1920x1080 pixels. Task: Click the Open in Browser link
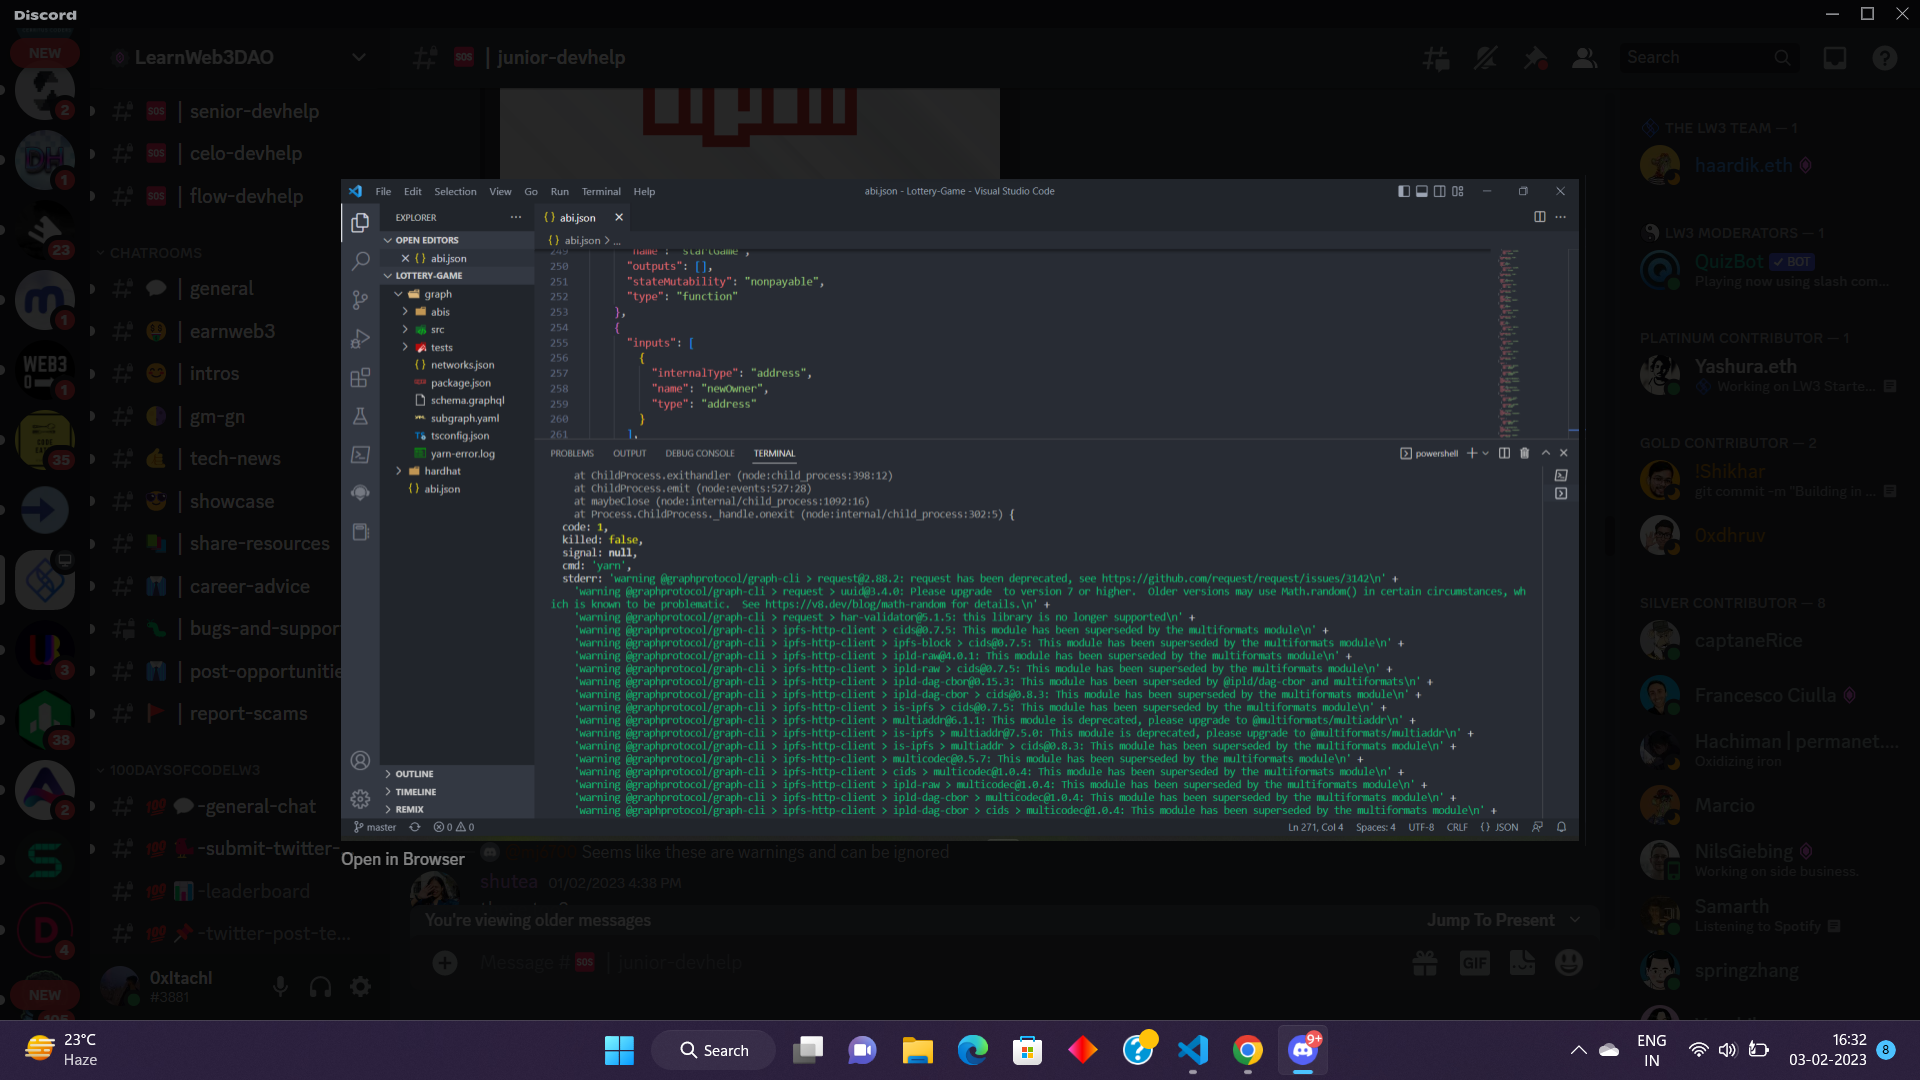click(402, 859)
